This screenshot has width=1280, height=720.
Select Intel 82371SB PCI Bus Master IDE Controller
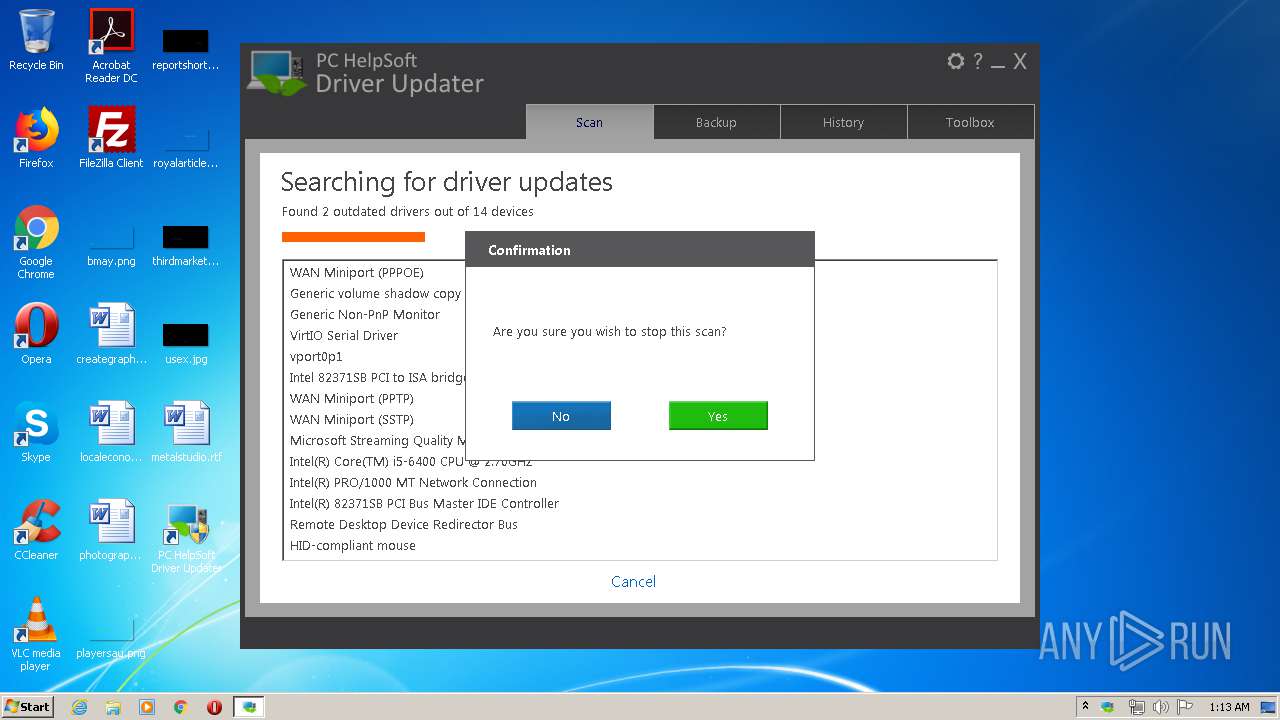coord(424,503)
